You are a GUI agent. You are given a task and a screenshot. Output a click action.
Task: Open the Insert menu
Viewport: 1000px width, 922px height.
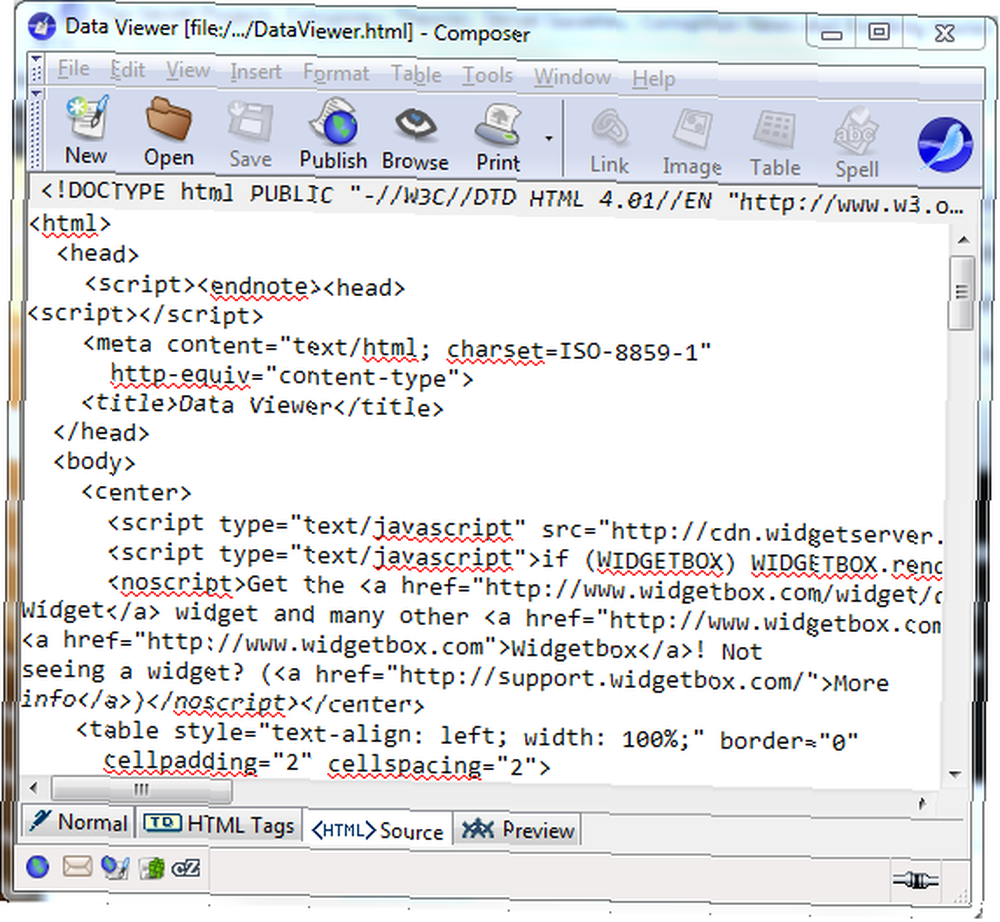pyautogui.click(x=256, y=71)
